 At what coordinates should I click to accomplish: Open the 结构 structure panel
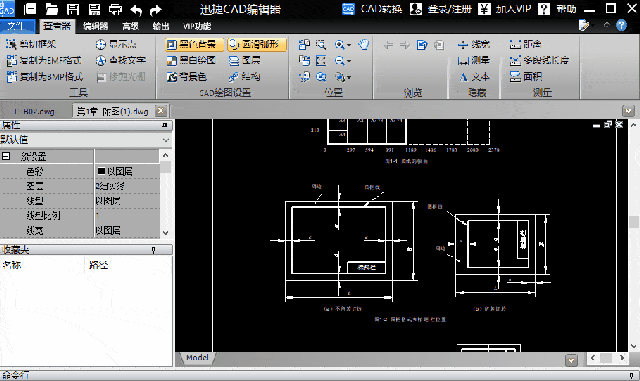click(244, 77)
